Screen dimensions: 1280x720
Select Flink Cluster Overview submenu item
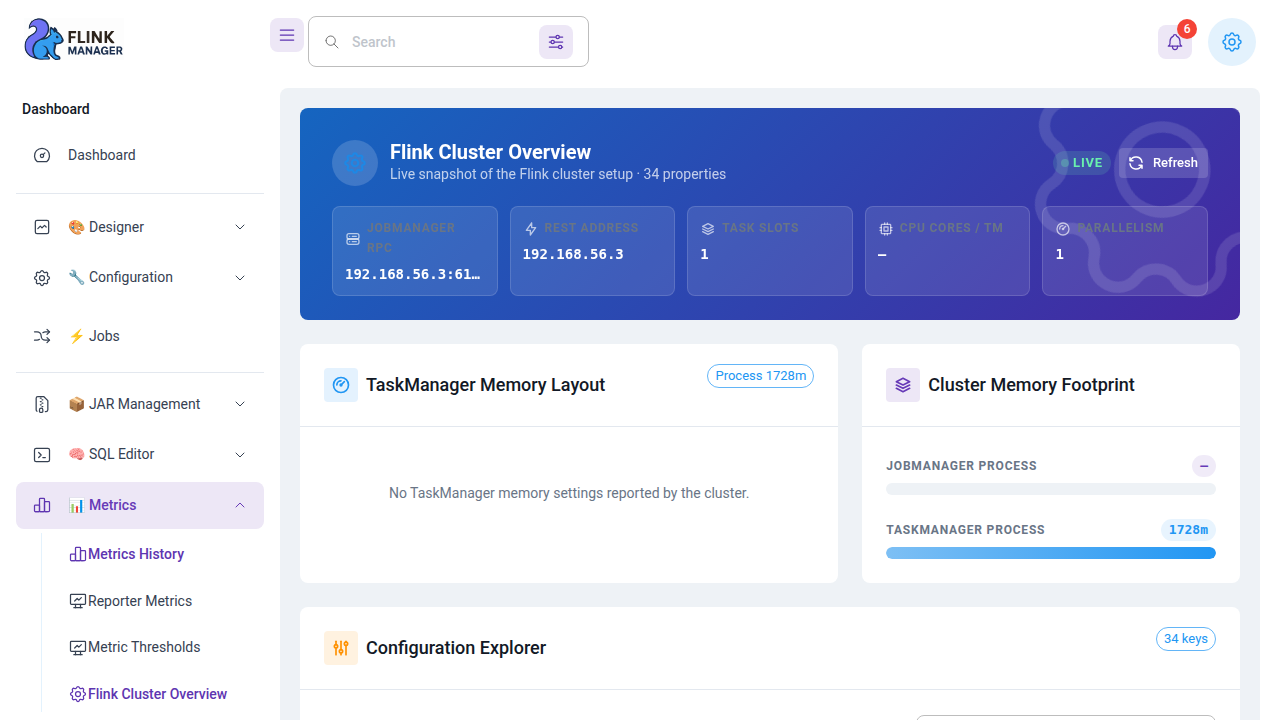[152, 694]
